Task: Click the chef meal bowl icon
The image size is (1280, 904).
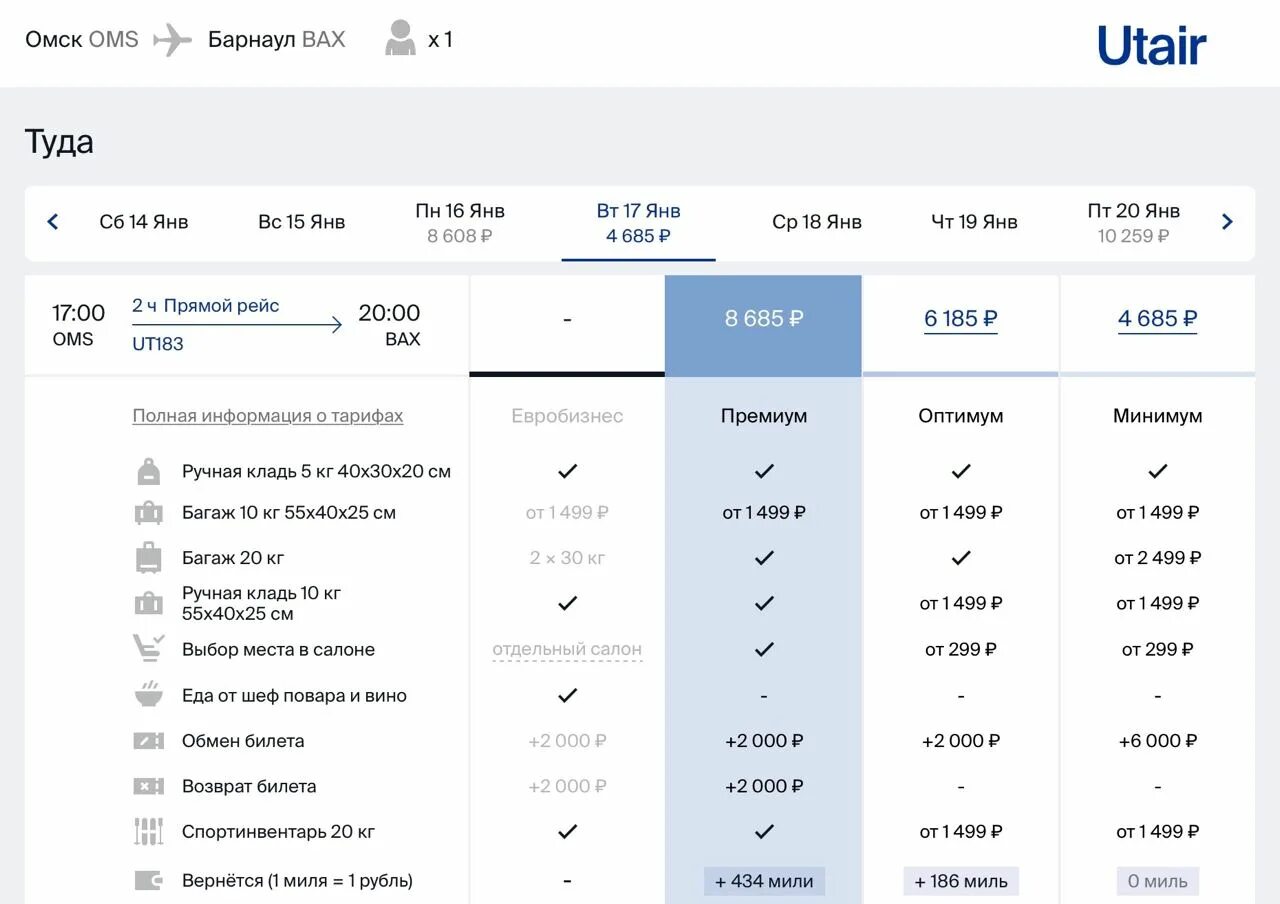Action: [x=148, y=695]
